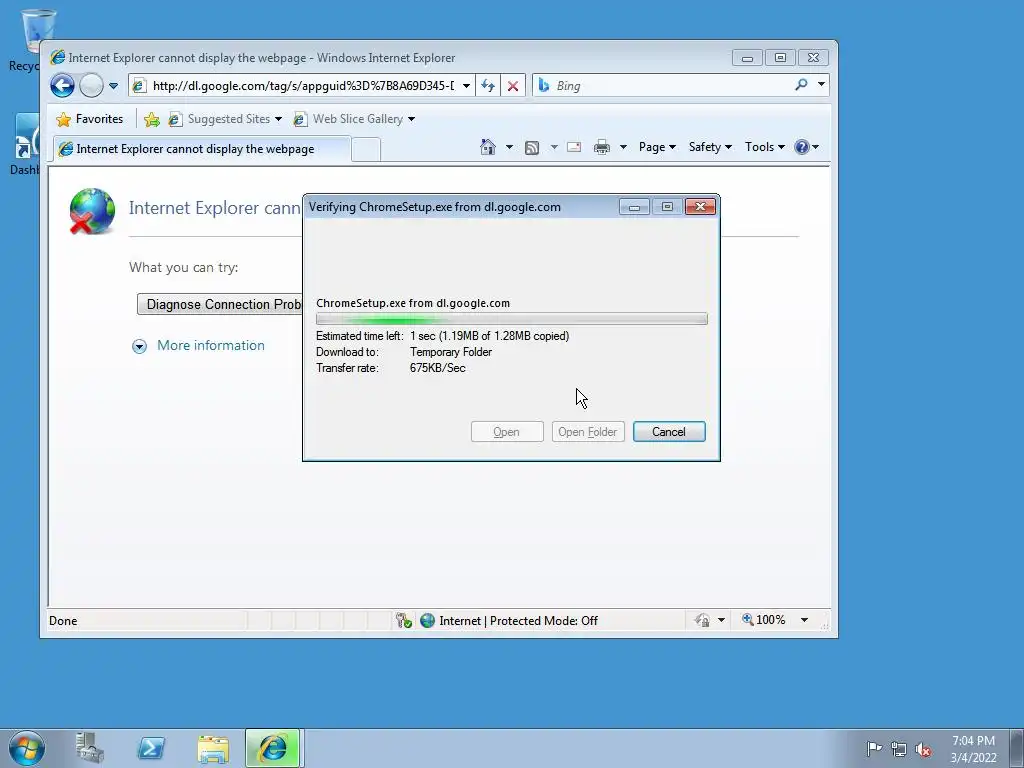
Task: Click the muted volume tray icon
Action: (x=923, y=749)
